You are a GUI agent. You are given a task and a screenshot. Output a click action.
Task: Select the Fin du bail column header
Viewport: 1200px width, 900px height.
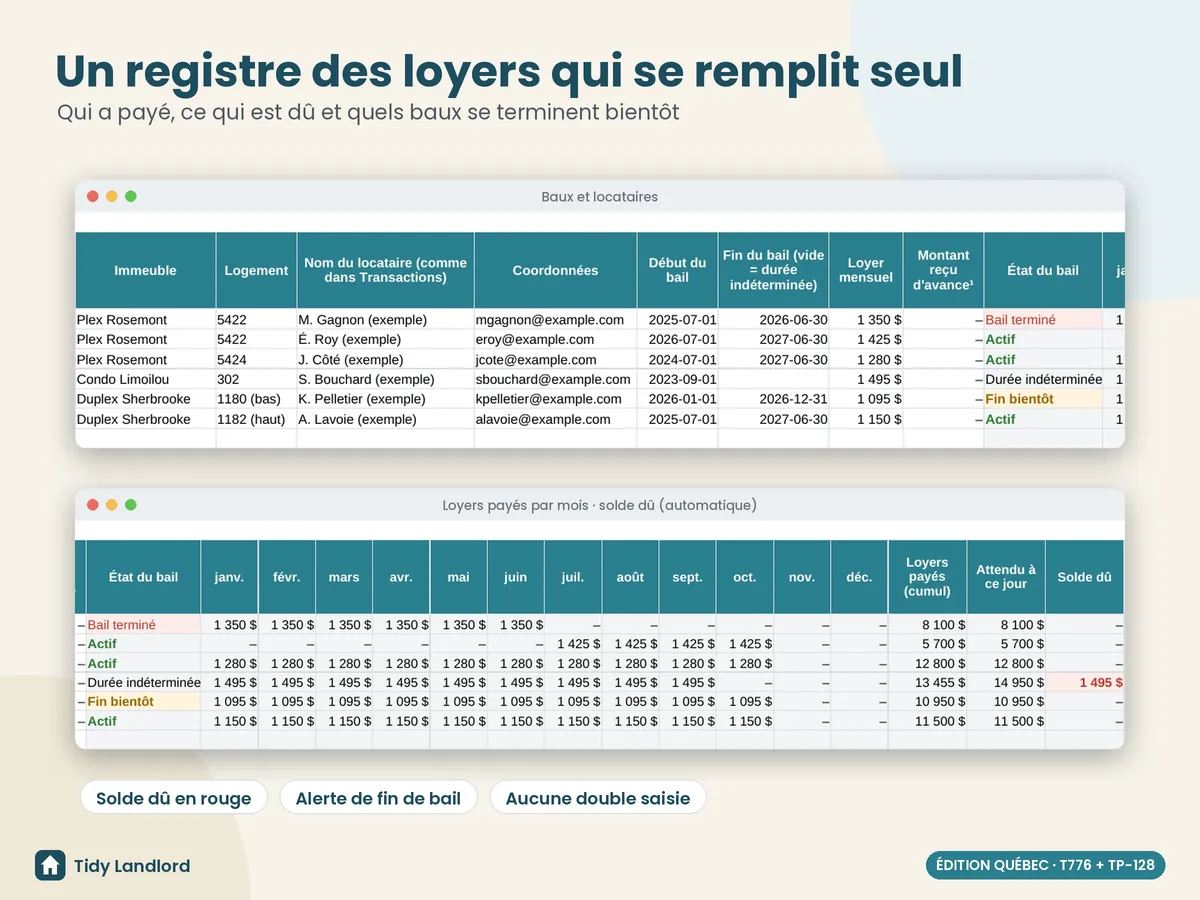click(773, 270)
